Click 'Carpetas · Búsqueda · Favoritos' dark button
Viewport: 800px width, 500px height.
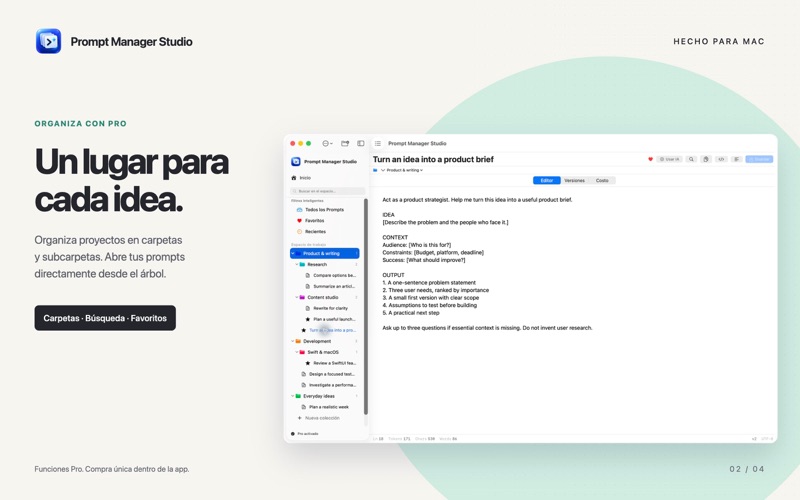pos(105,318)
